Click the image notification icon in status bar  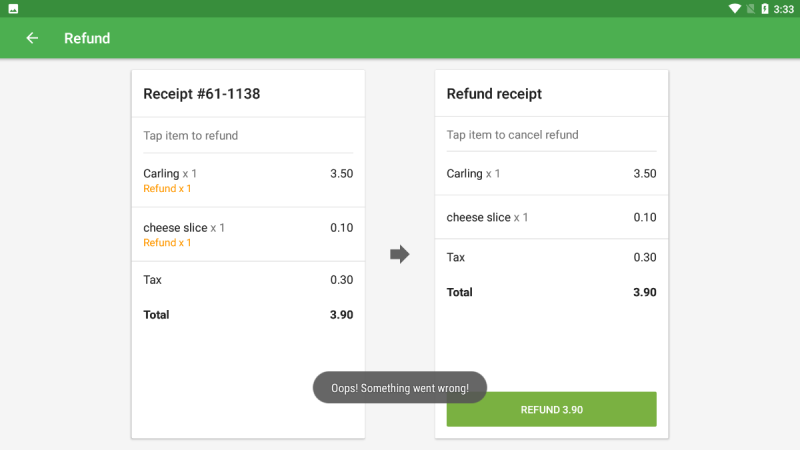click(x=12, y=9)
